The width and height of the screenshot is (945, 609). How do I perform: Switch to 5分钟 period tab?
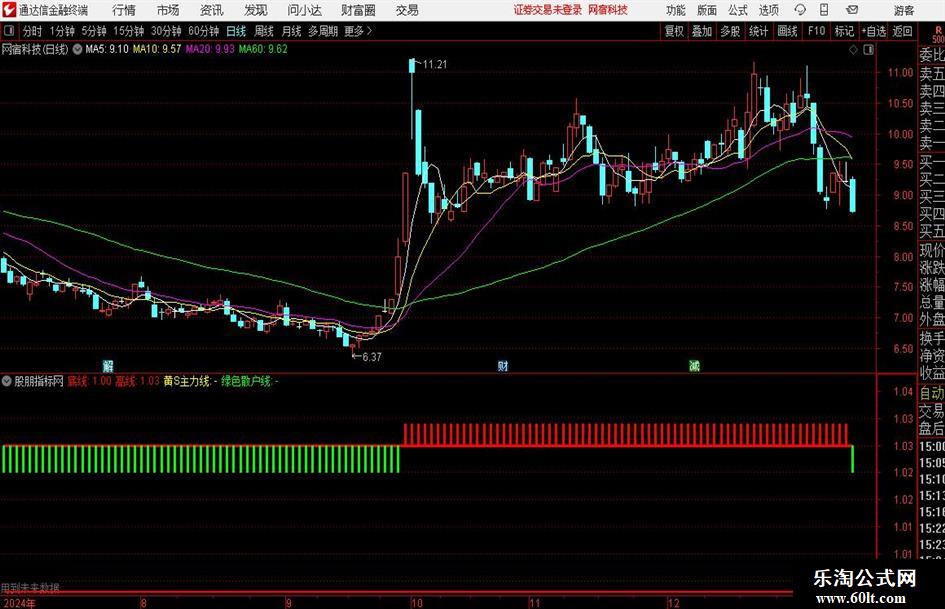click(94, 31)
